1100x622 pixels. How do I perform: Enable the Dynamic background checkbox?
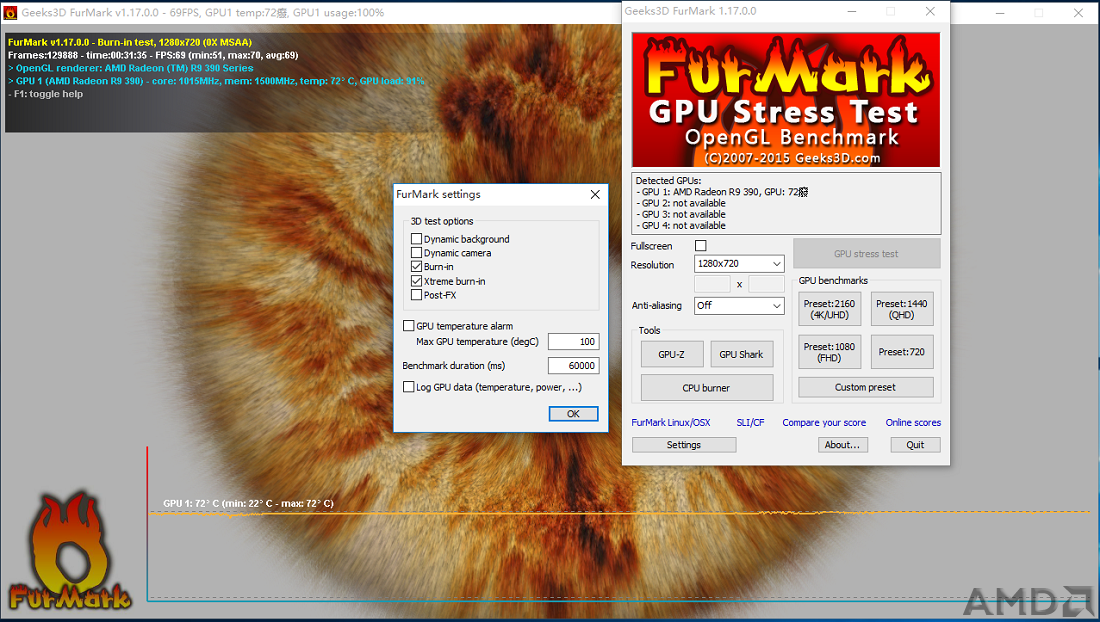click(417, 239)
